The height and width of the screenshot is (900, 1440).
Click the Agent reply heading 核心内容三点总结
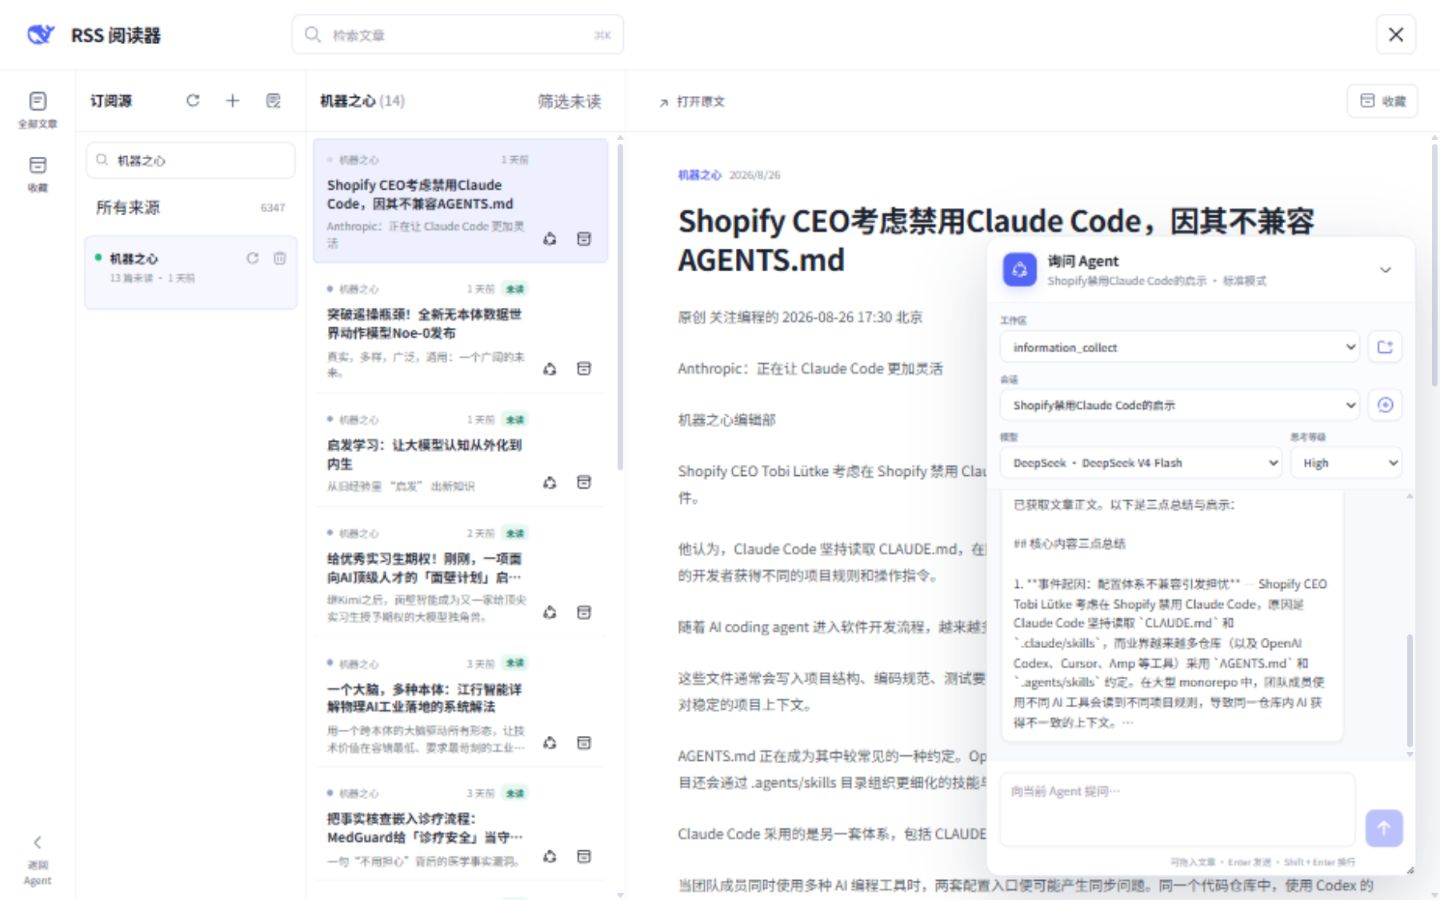(x=1069, y=544)
